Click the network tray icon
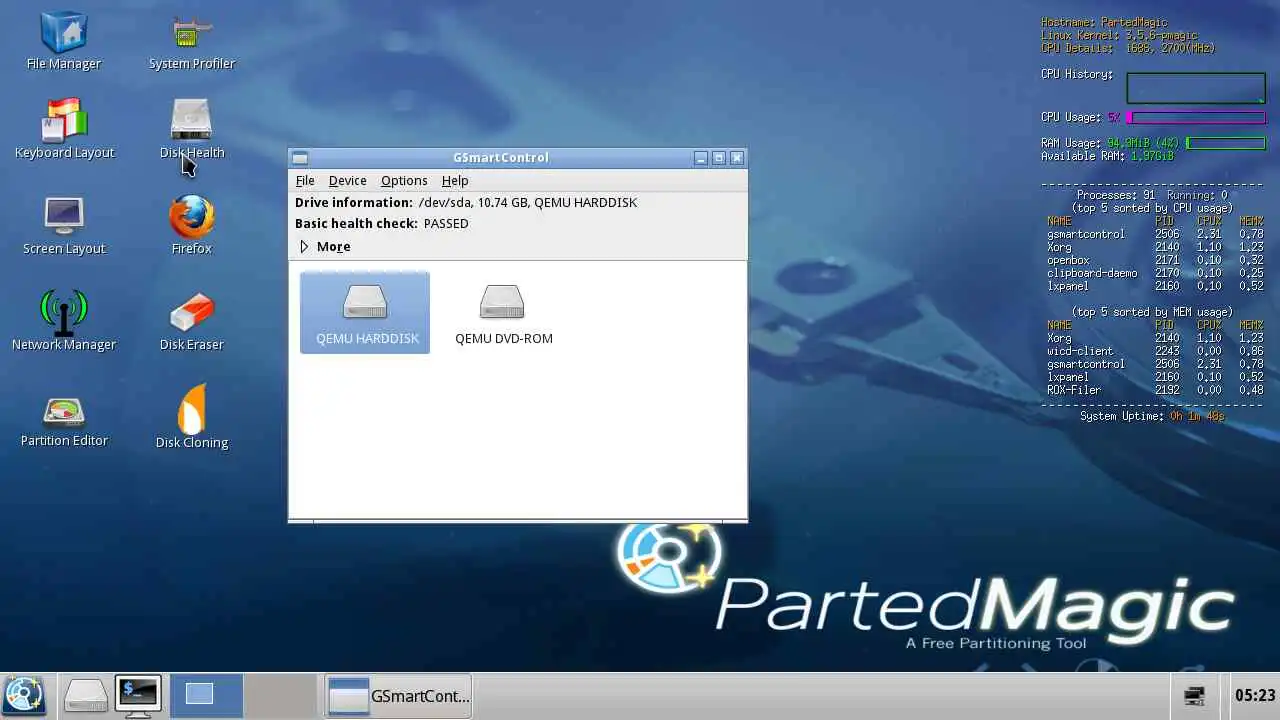This screenshot has width=1280, height=720. (x=1193, y=695)
